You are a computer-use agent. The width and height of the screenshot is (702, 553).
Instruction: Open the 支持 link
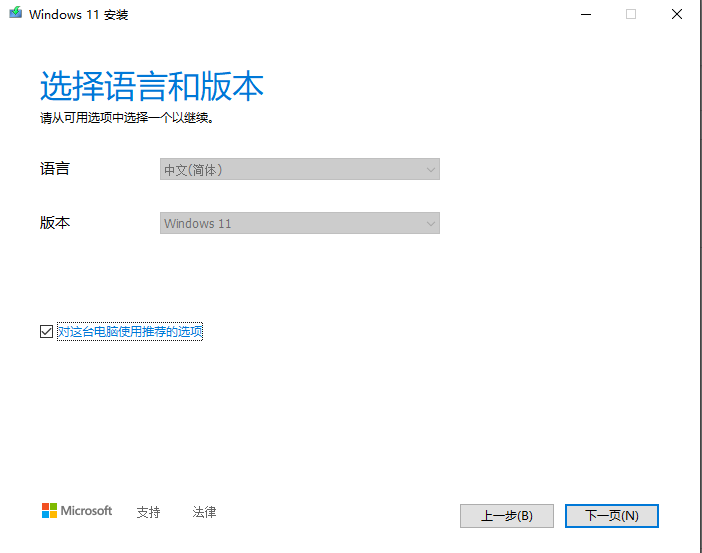click(x=148, y=512)
